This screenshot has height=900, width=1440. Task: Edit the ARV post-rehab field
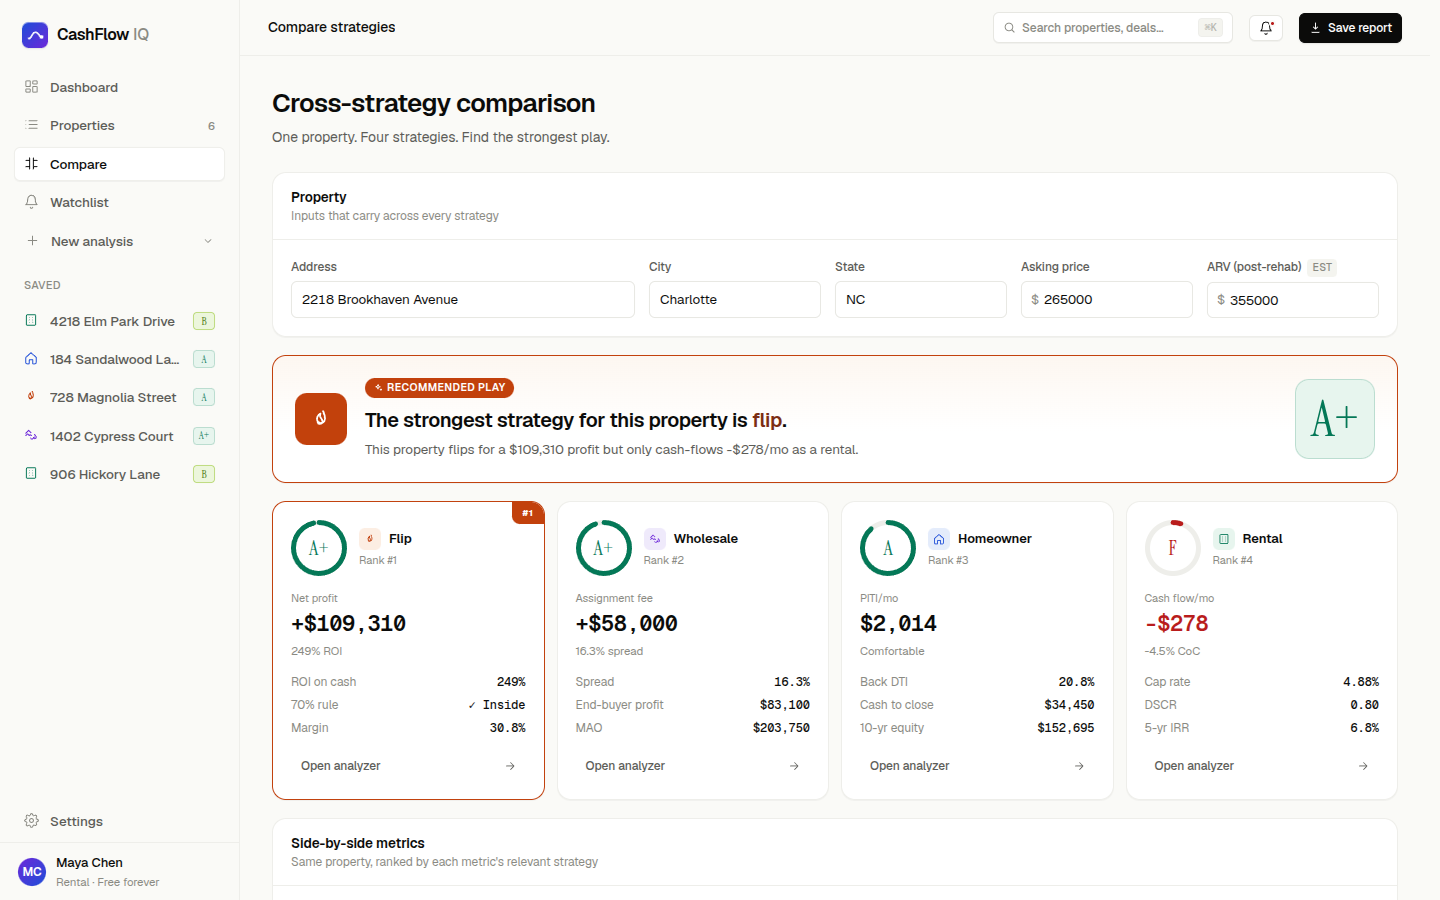(x=1293, y=300)
